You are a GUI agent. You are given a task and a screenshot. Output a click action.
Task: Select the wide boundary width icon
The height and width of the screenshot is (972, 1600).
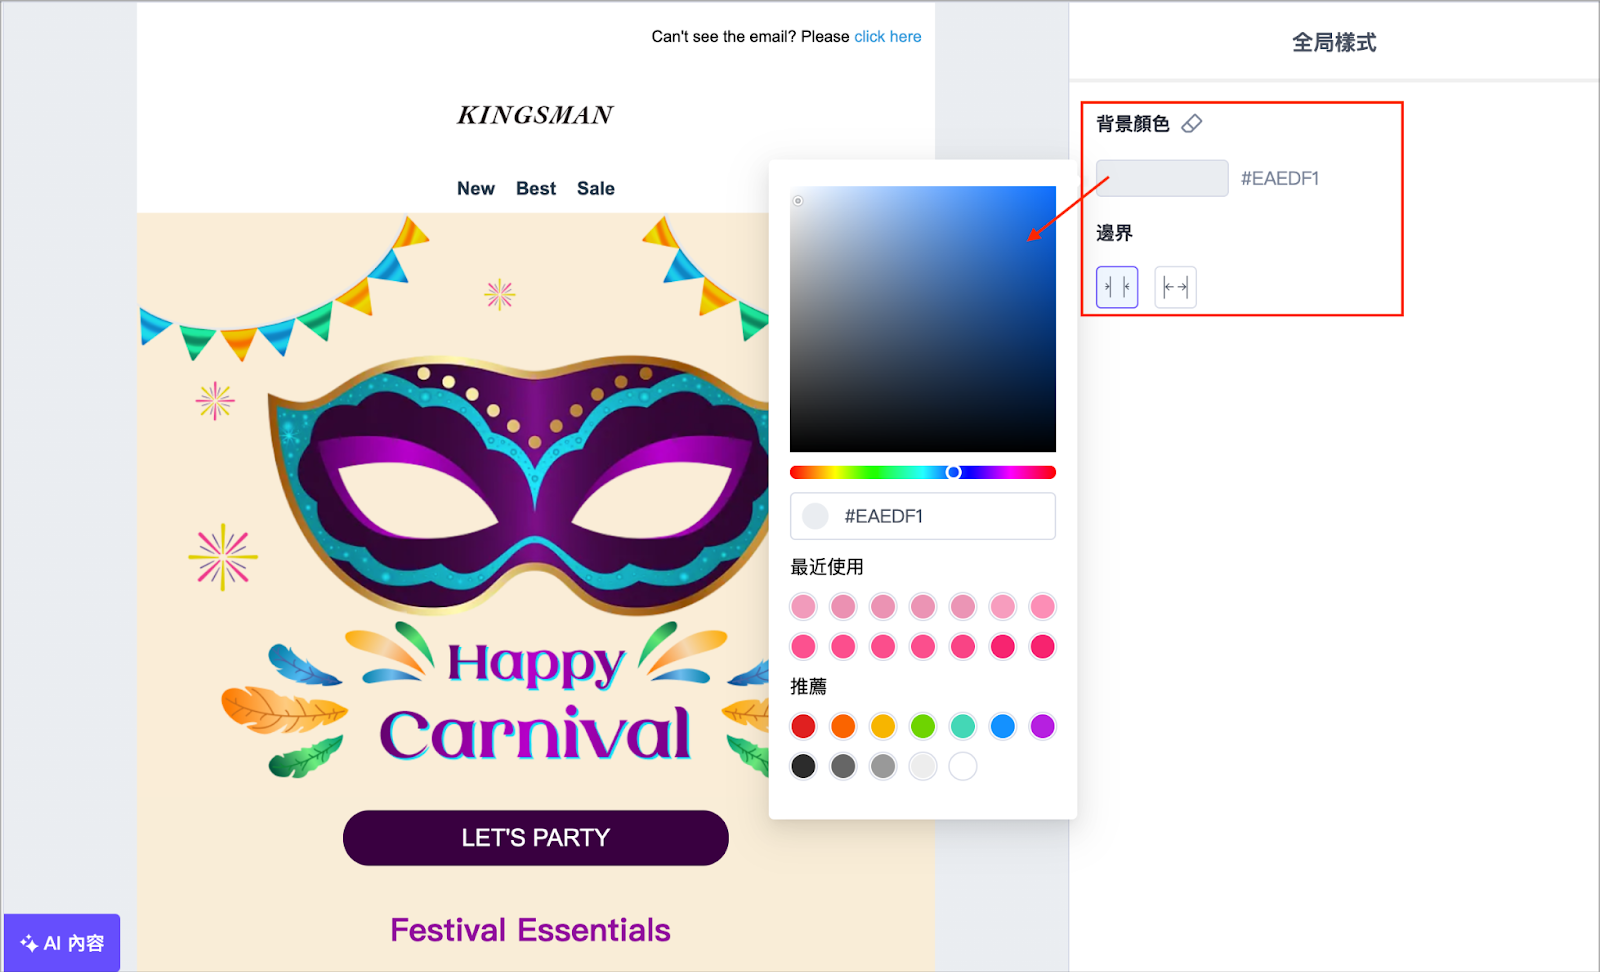point(1175,287)
